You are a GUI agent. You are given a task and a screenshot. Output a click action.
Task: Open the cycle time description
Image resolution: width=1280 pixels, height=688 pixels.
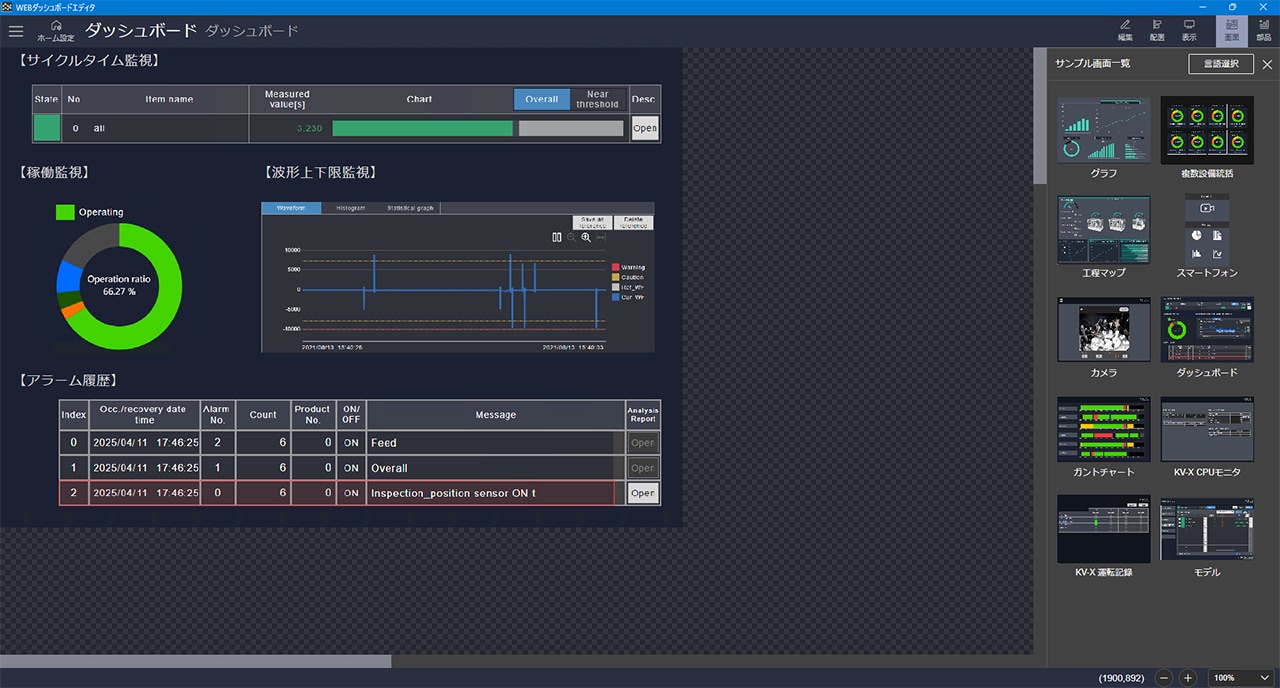[x=645, y=128]
